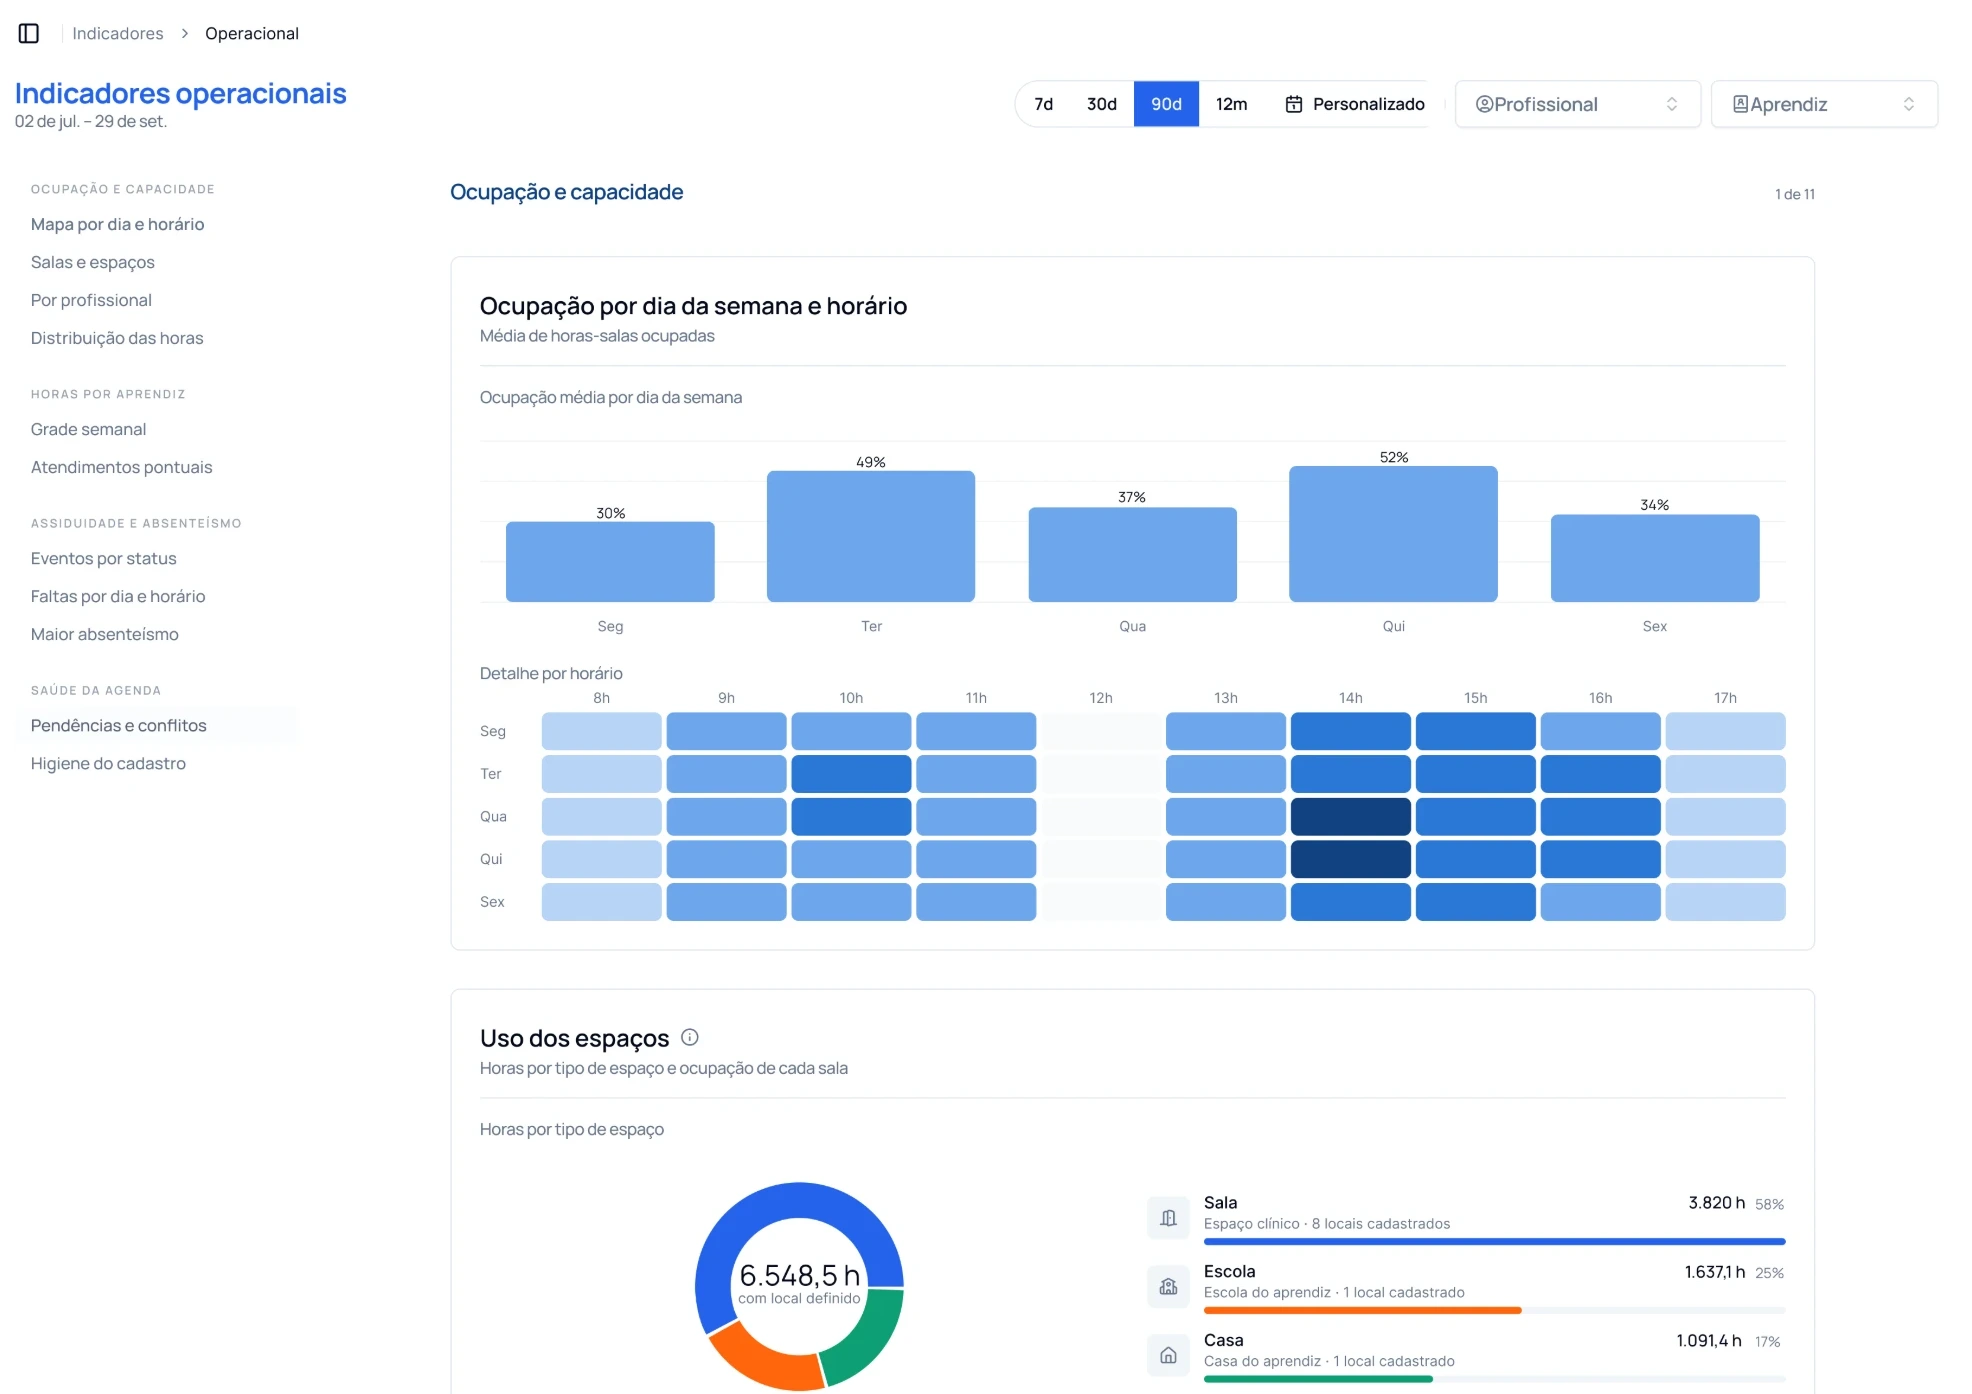
Task: Select the 30d period option
Action: 1101,104
